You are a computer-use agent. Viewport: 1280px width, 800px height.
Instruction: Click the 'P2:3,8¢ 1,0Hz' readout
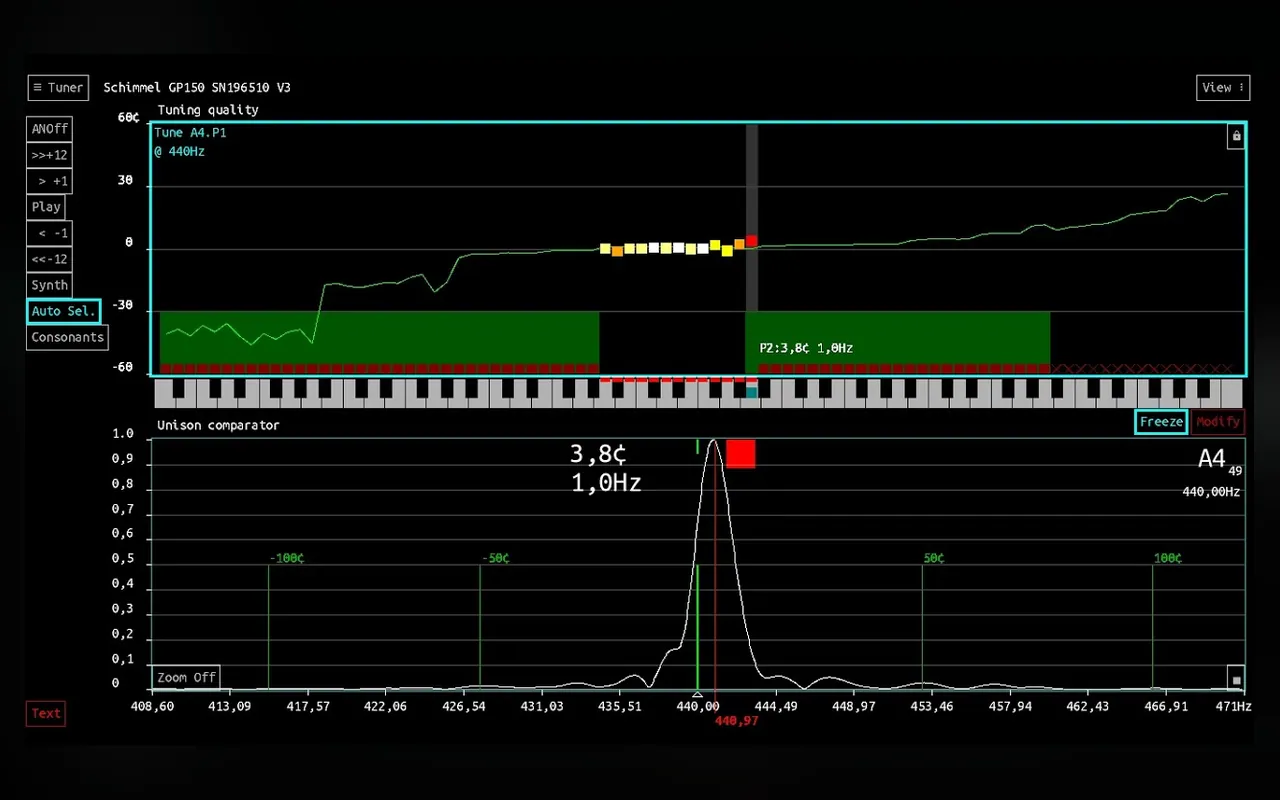pyautogui.click(x=806, y=348)
